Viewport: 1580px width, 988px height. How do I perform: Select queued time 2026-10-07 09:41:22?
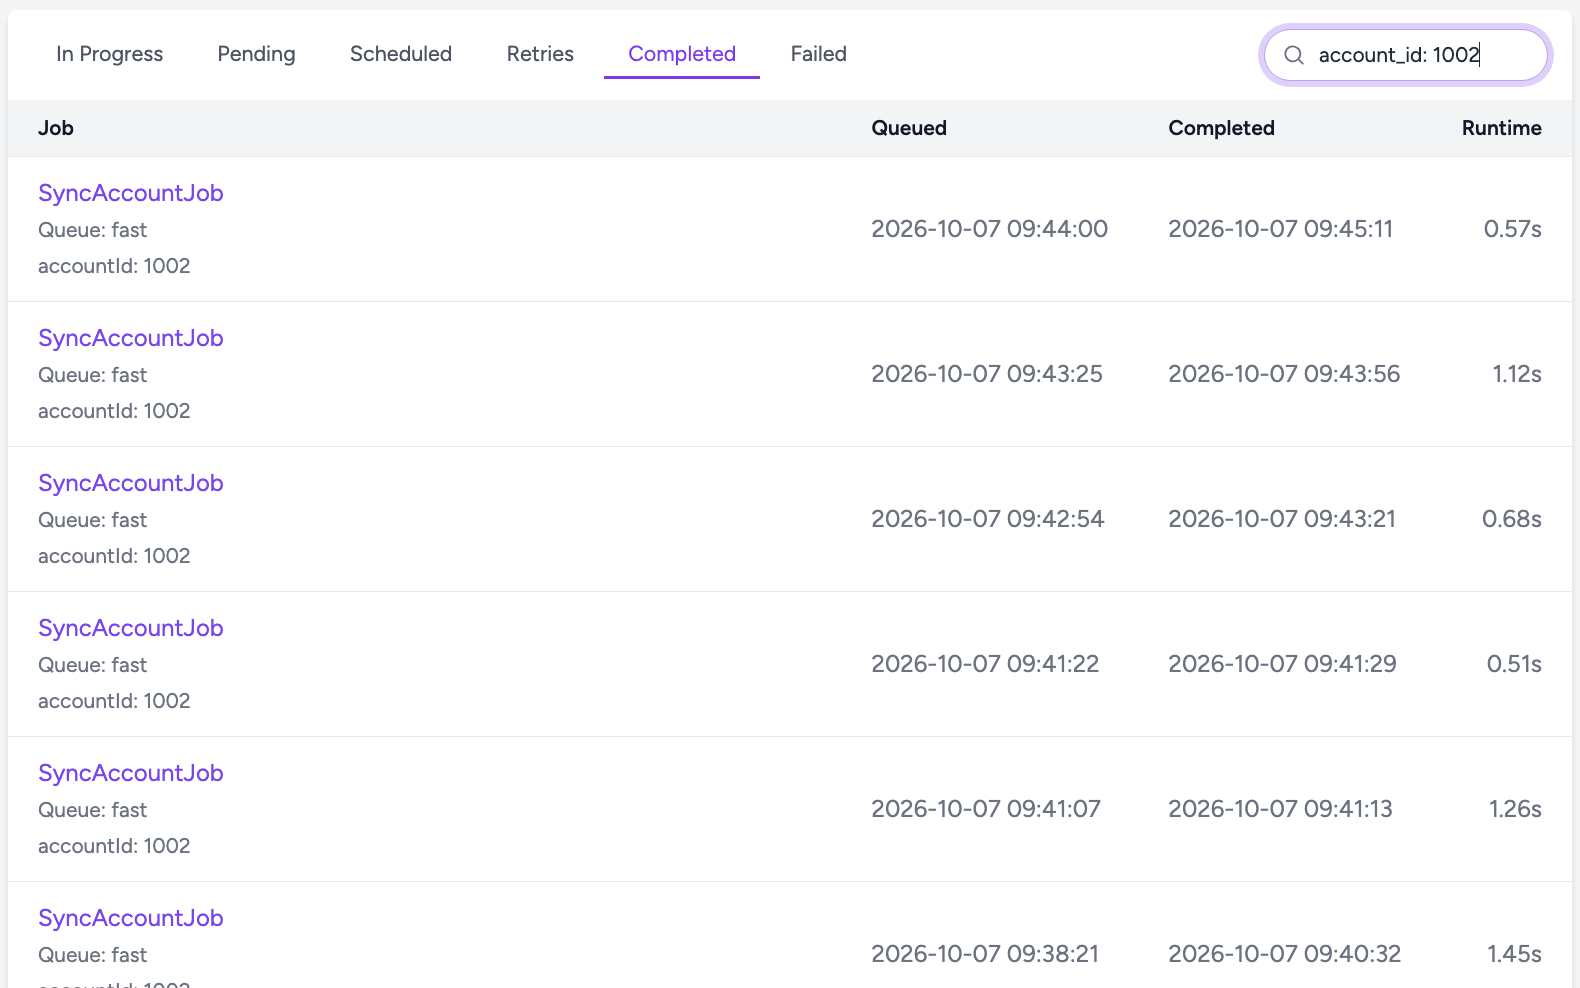click(x=985, y=664)
